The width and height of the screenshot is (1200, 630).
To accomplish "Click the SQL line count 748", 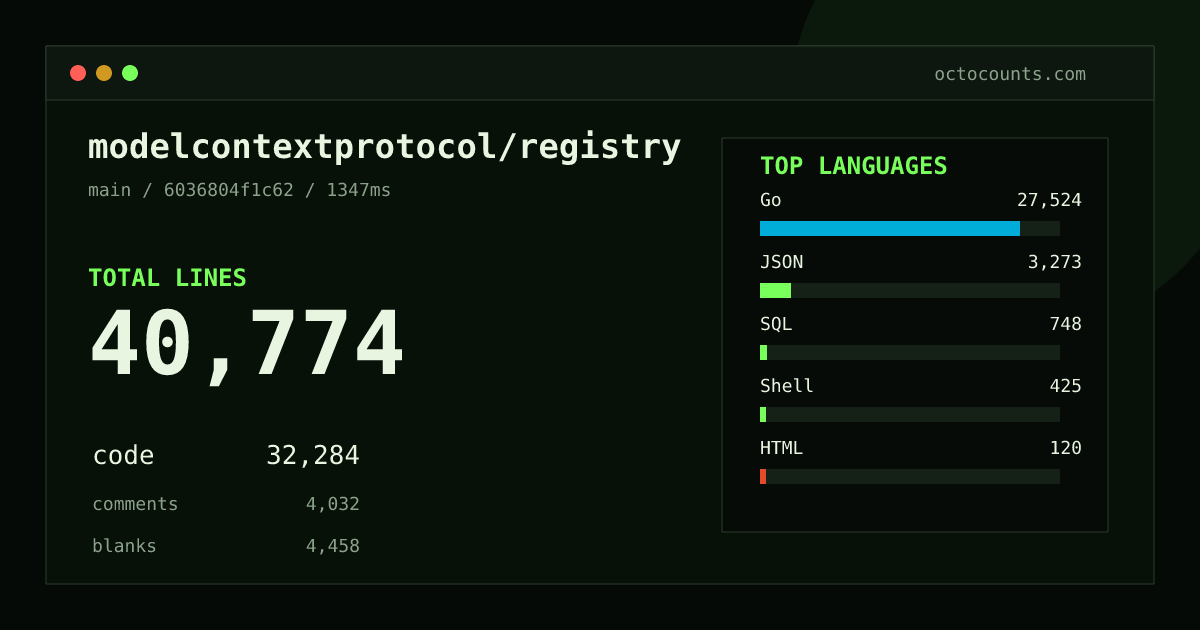I will 1065,324.
